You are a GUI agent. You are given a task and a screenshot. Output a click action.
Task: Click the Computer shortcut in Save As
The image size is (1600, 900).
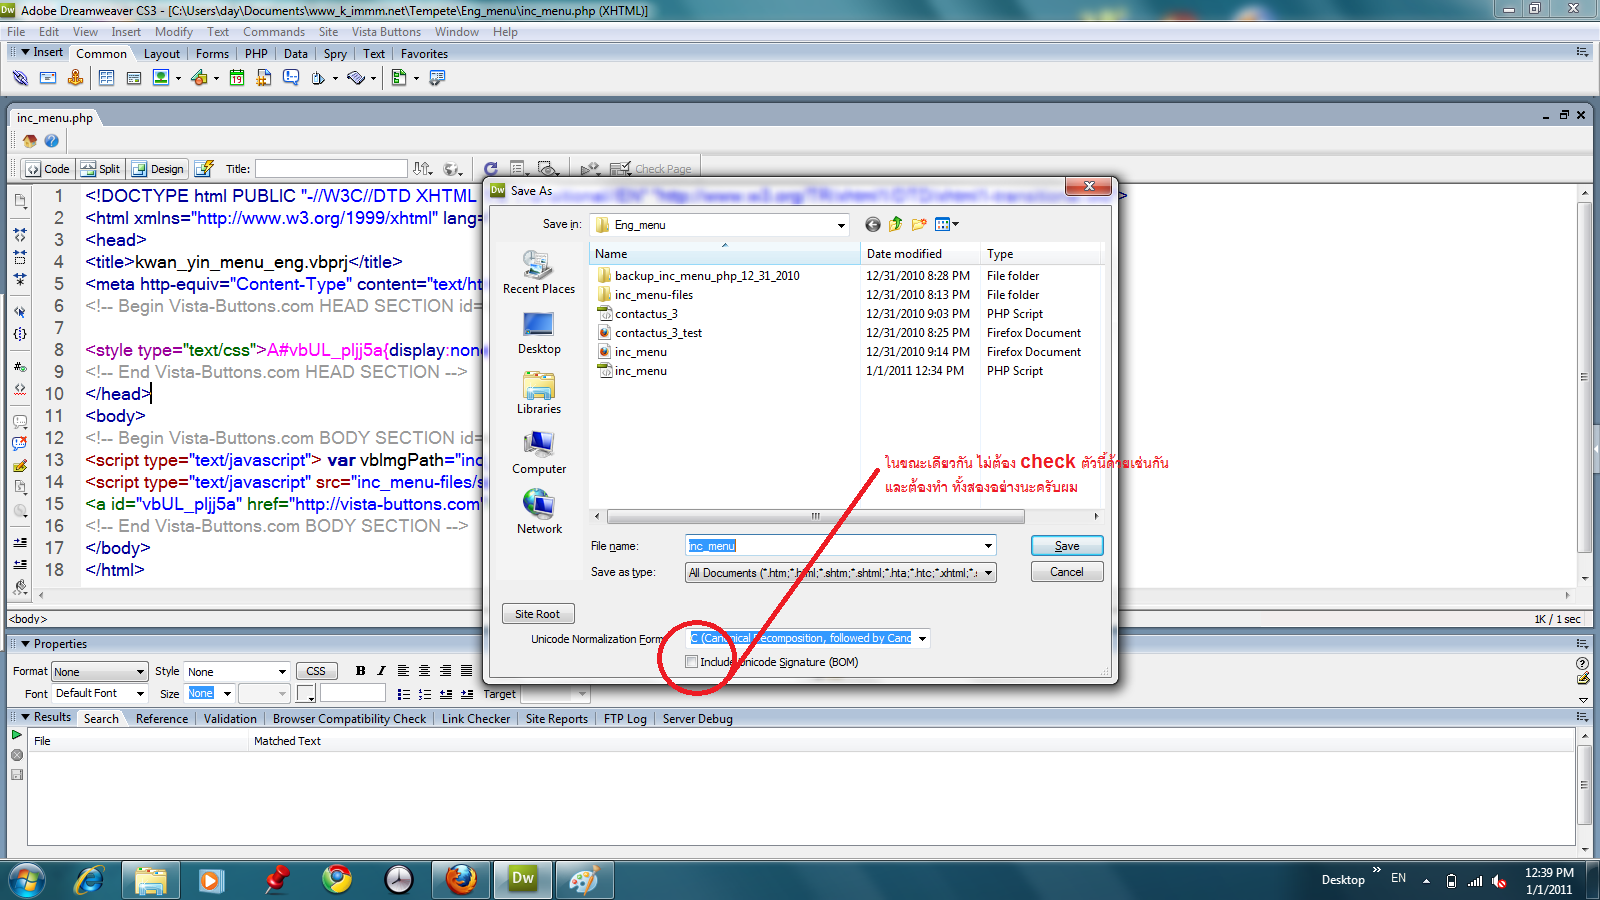click(x=539, y=453)
